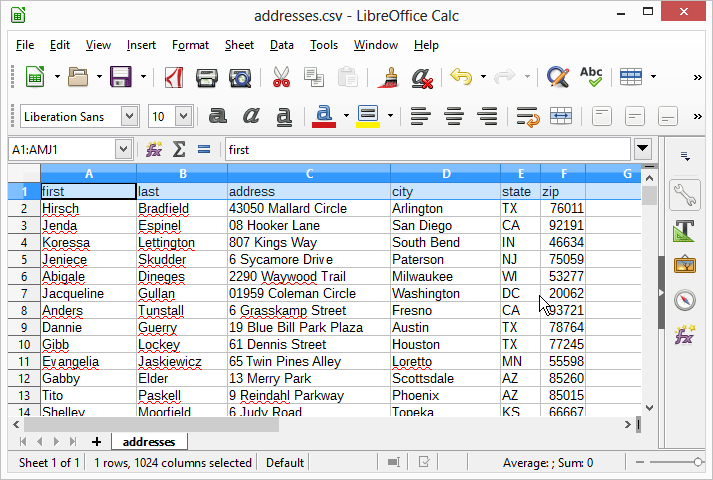Open Function Wizard in formula bar
Screen dimensions: 713x480
(x=154, y=149)
